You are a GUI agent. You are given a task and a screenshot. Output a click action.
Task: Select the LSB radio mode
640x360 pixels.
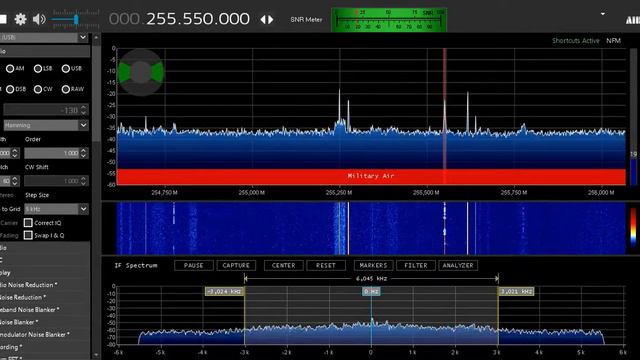tap(38, 69)
